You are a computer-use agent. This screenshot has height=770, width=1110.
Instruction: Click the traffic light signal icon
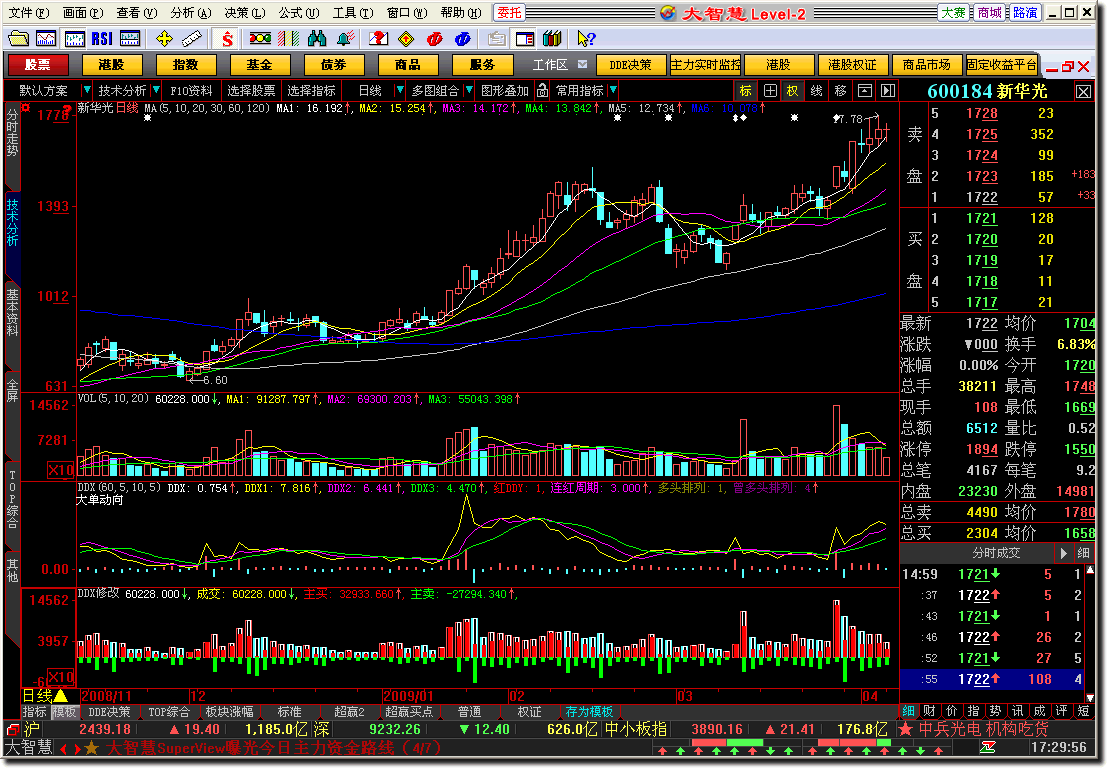tap(261, 39)
